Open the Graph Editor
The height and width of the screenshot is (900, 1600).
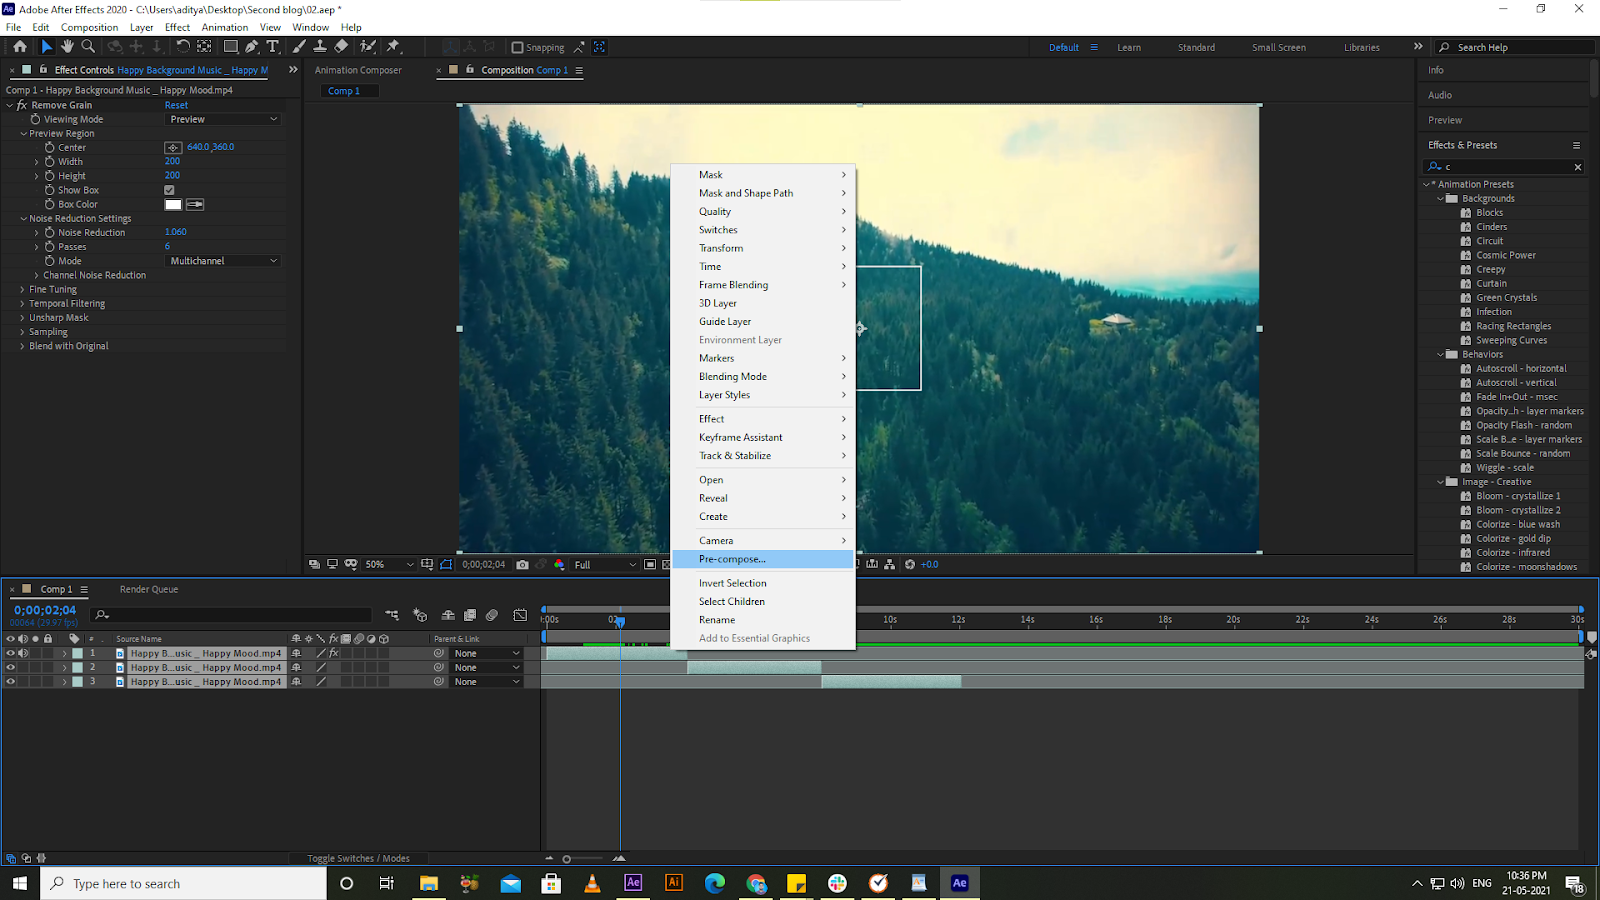(x=521, y=615)
